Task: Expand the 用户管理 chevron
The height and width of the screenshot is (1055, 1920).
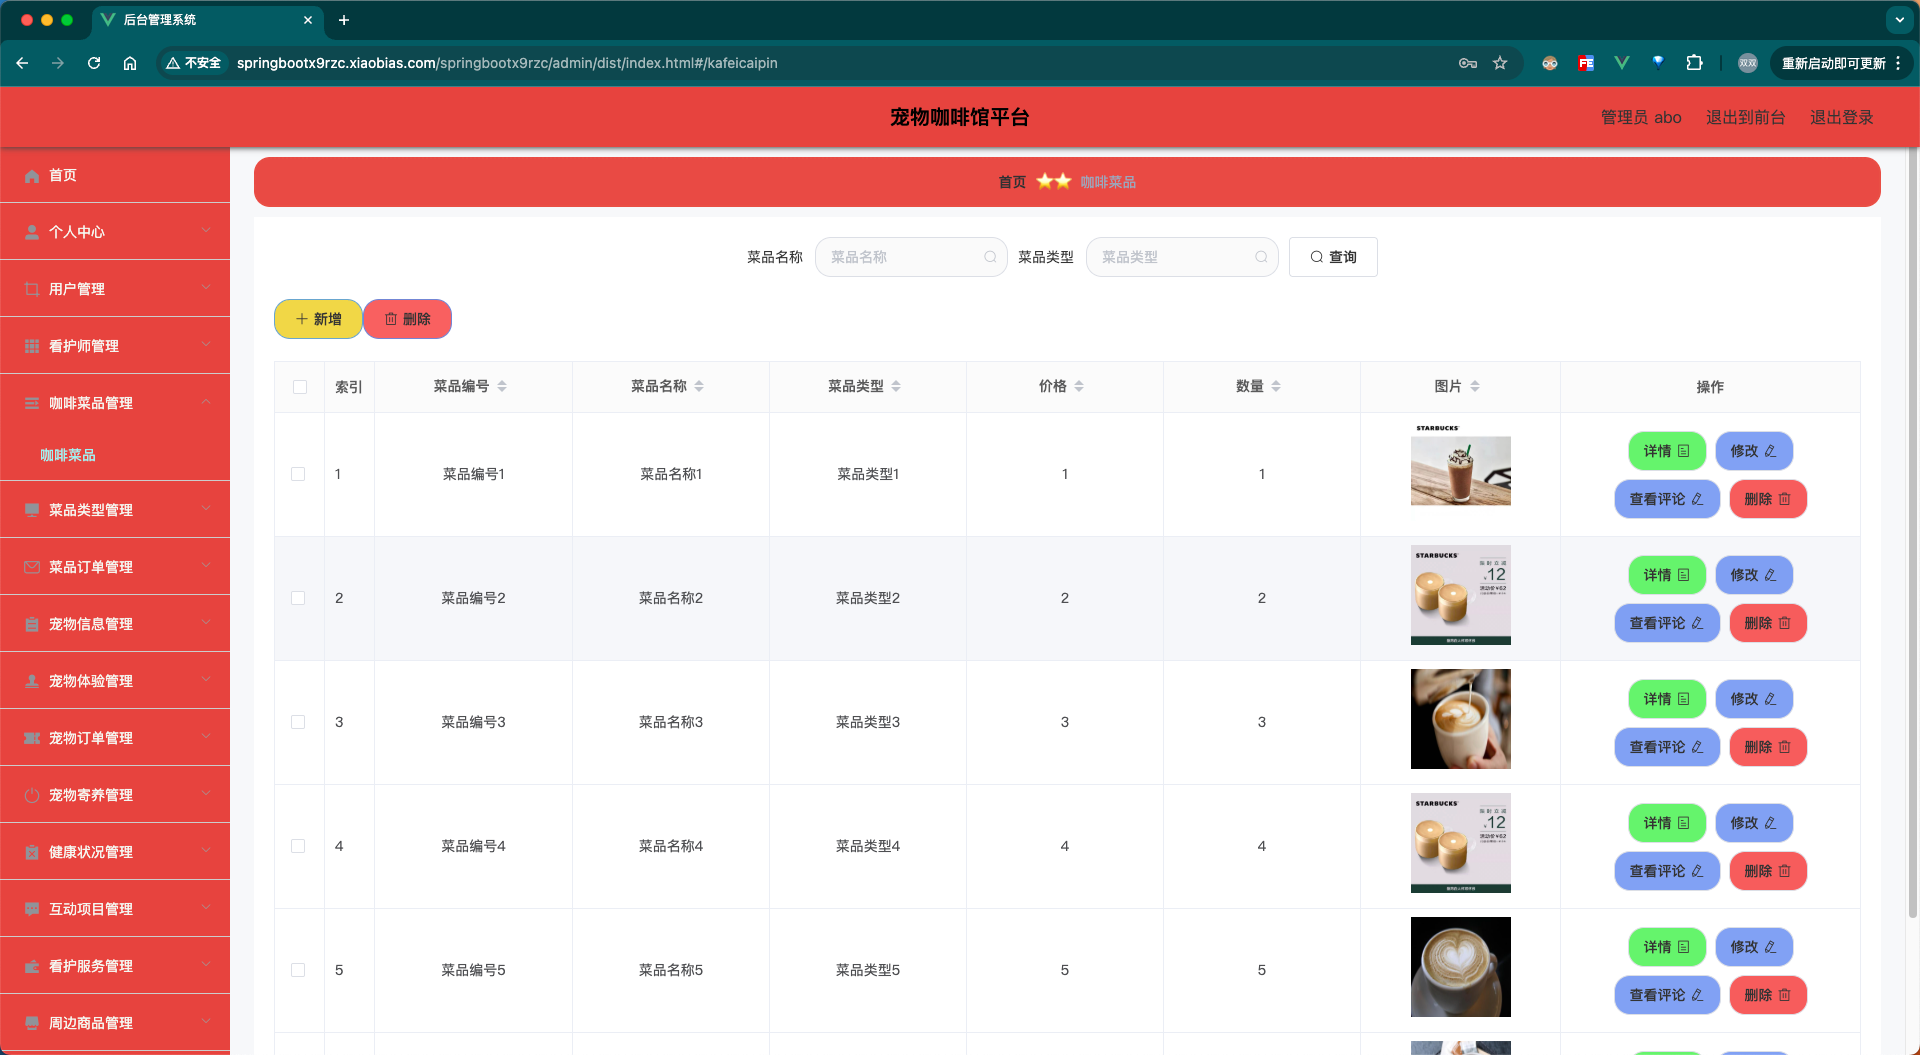Action: tap(206, 288)
